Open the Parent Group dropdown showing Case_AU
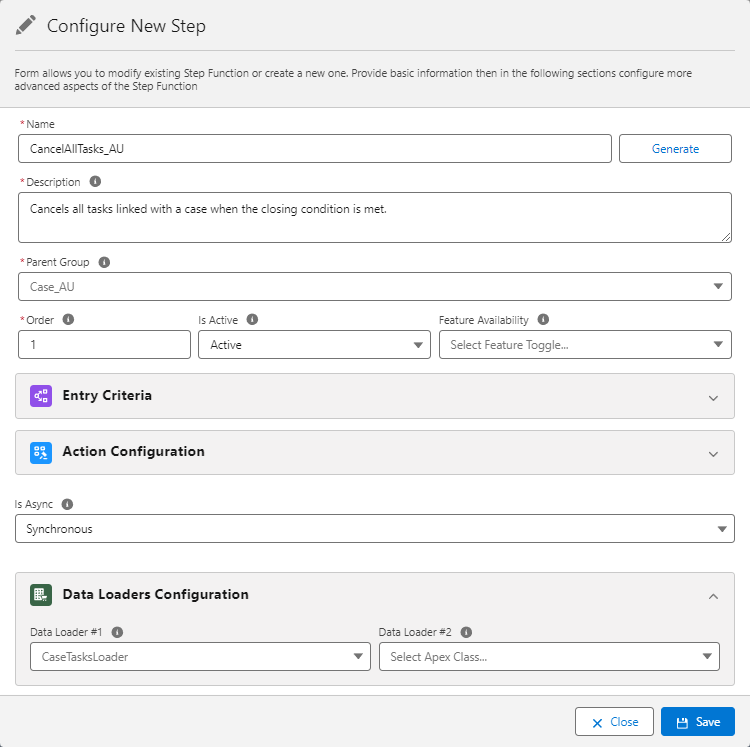Viewport: 750px width, 747px height. pos(375,286)
